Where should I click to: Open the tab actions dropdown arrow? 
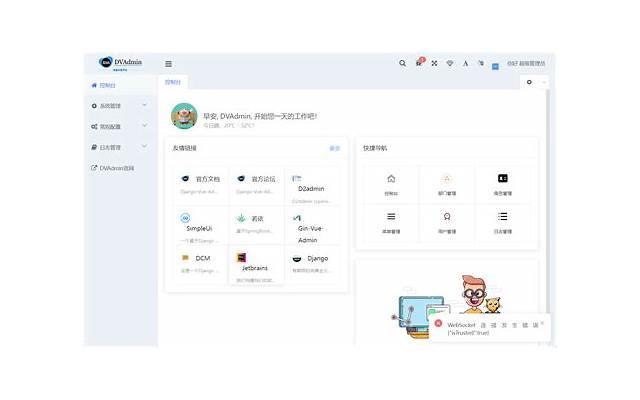coord(544,82)
